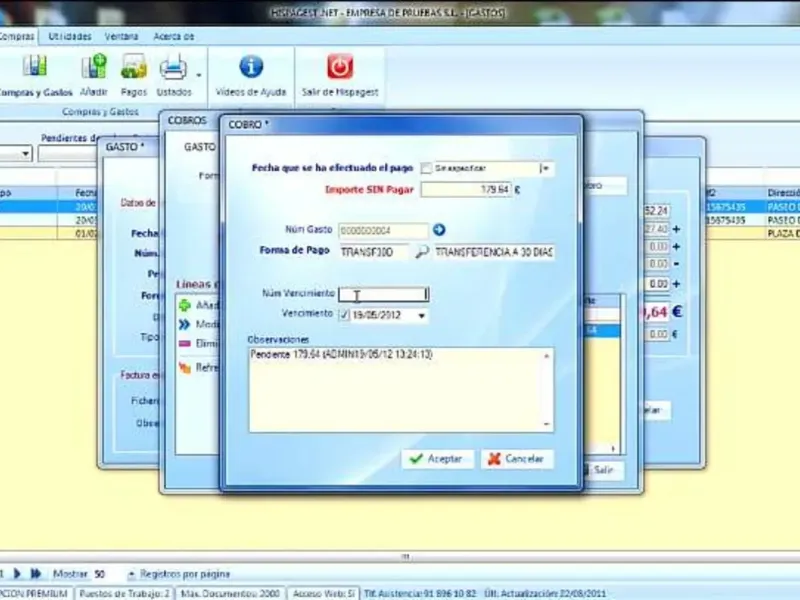Toggle payment date Sin especificar checkbox
Viewport: 800px width, 600px height.
pos(426,168)
